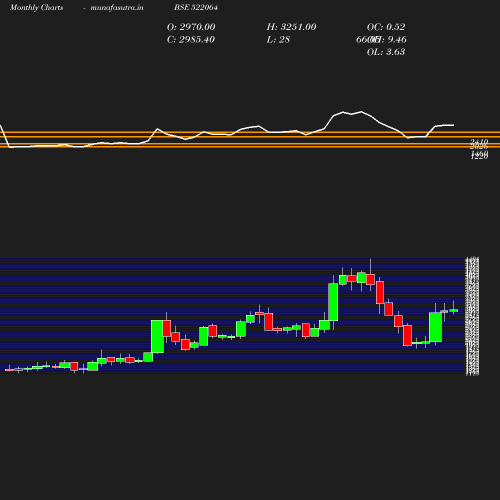Click the last green candlestick on the chart
The image size is (500, 500).
click(x=453, y=310)
